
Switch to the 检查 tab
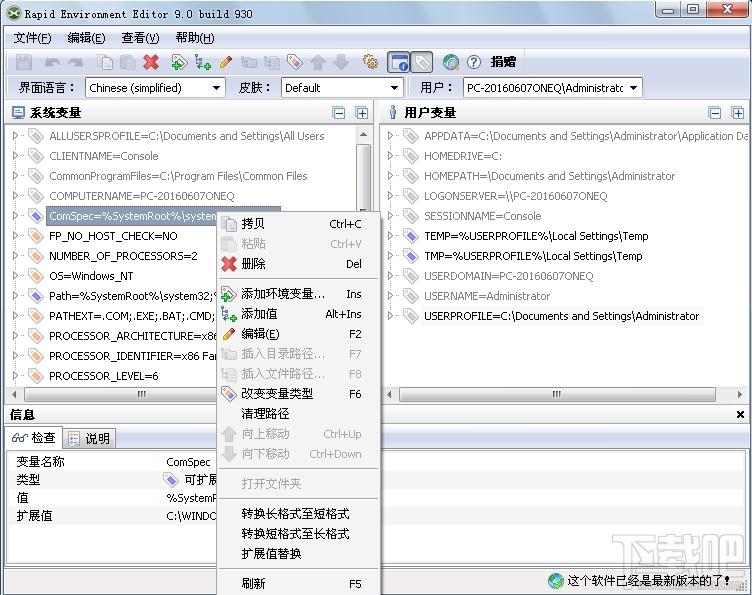(34, 438)
